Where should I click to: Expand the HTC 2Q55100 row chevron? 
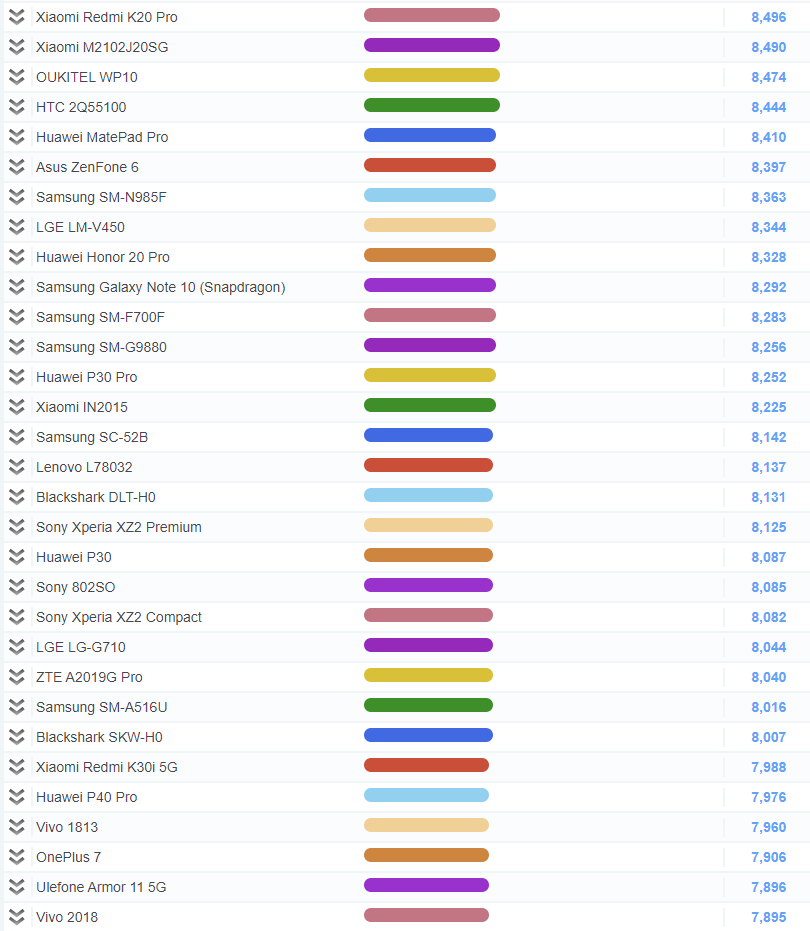(17, 107)
